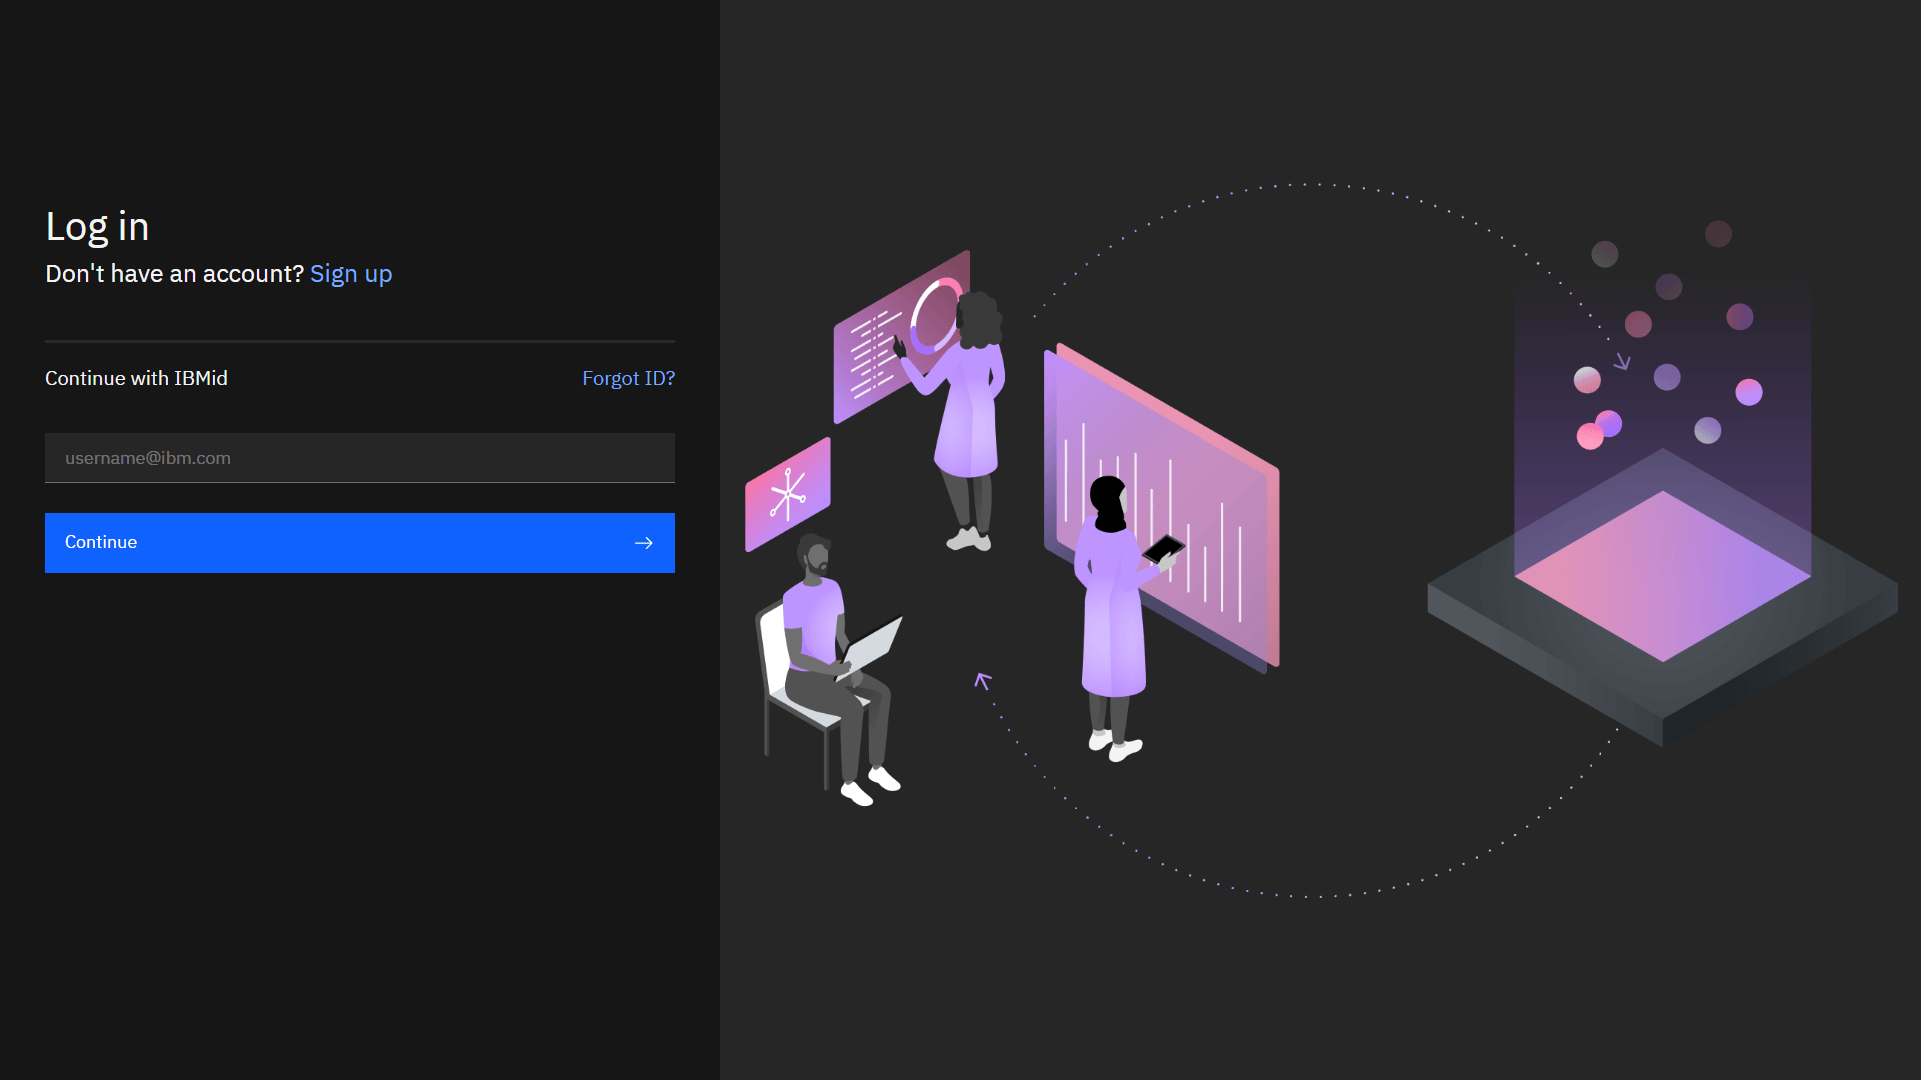Click the pink diamond platform surface
1921x1080 pixels.
(x=1662, y=576)
